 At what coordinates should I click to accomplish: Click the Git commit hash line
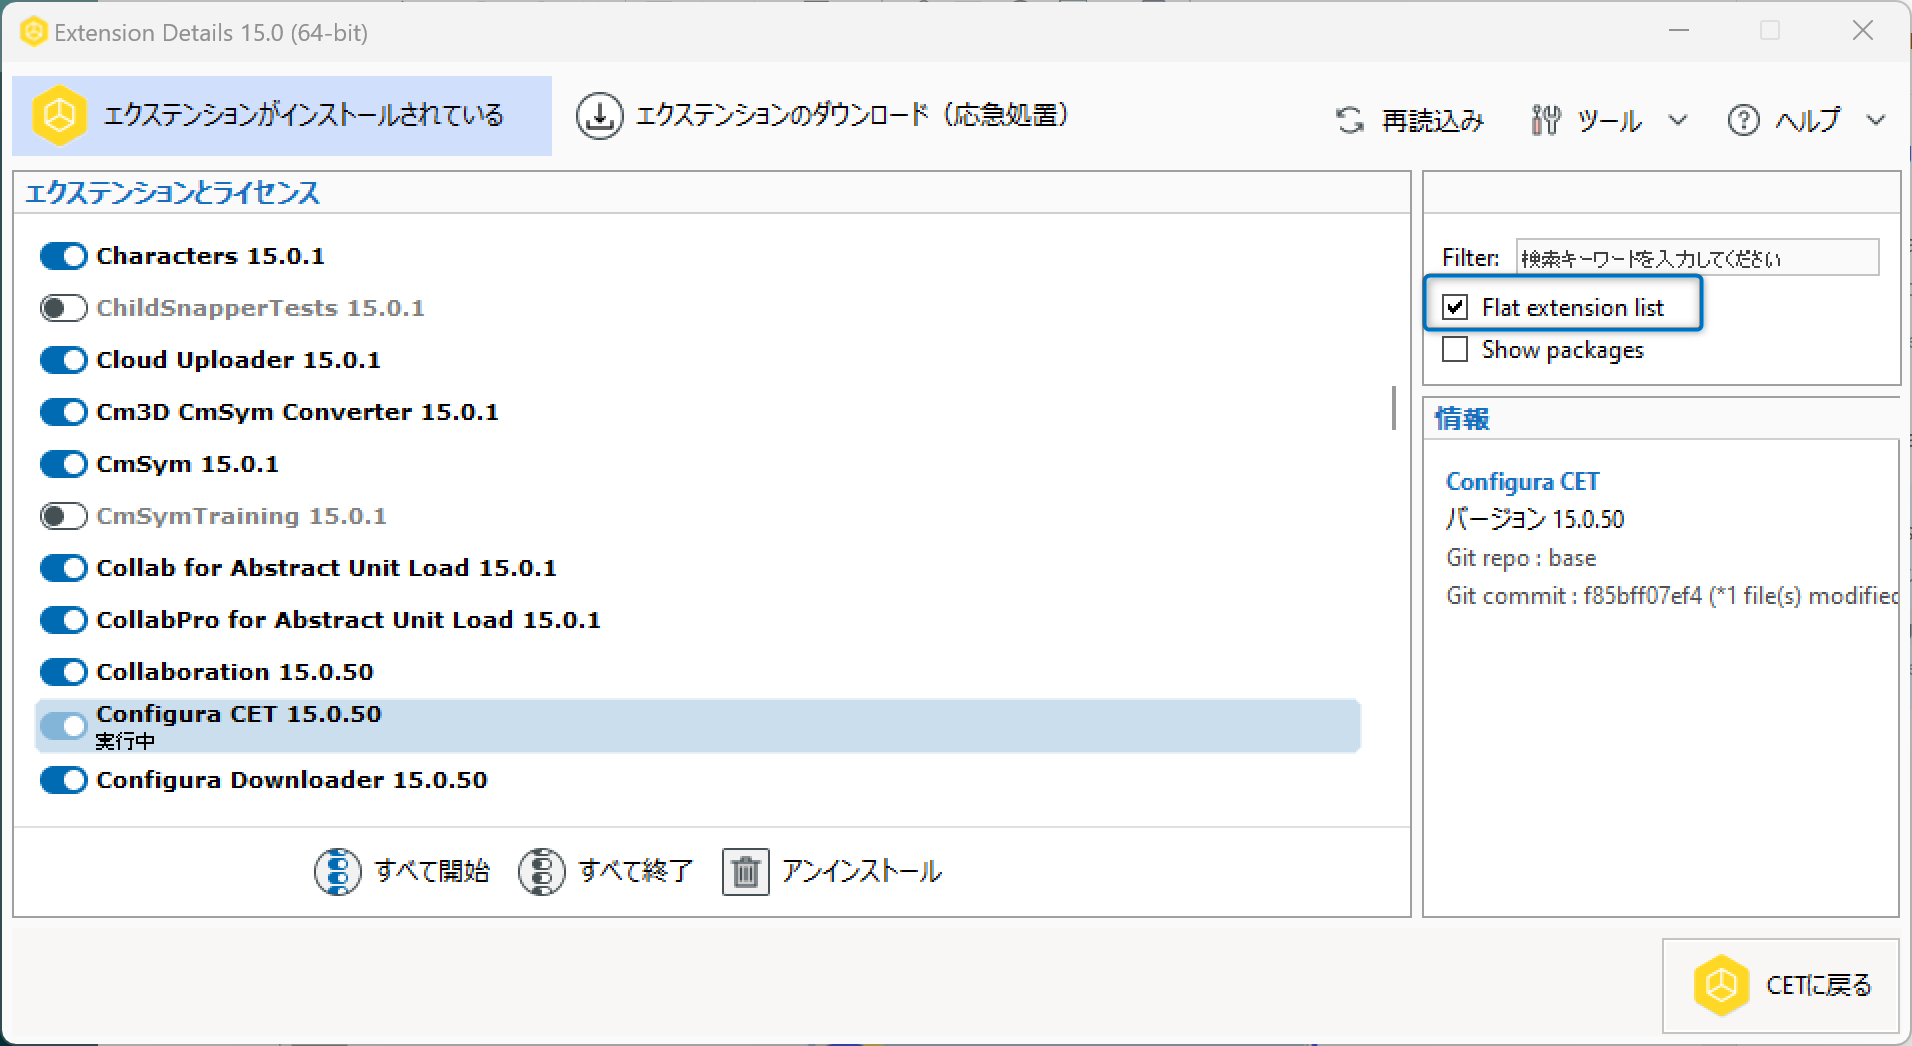(x=1672, y=596)
